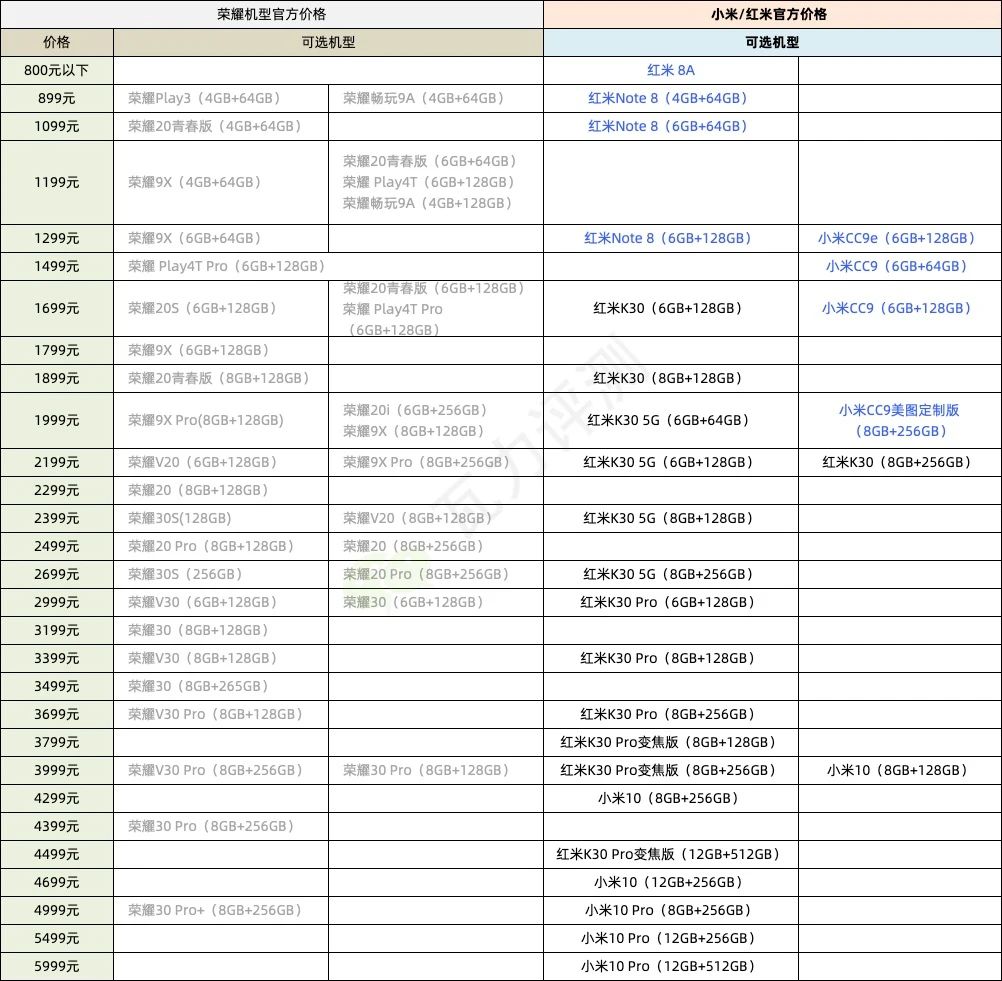
Task: Click the 3999元 price cell
Action: (x=57, y=770)
